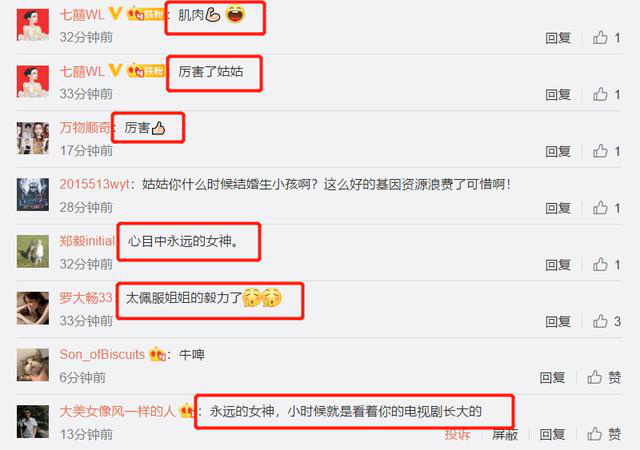The image size is (640, 450).
Task: Like 郑毅initial's 女神 comment
Action: pos(606,265)
